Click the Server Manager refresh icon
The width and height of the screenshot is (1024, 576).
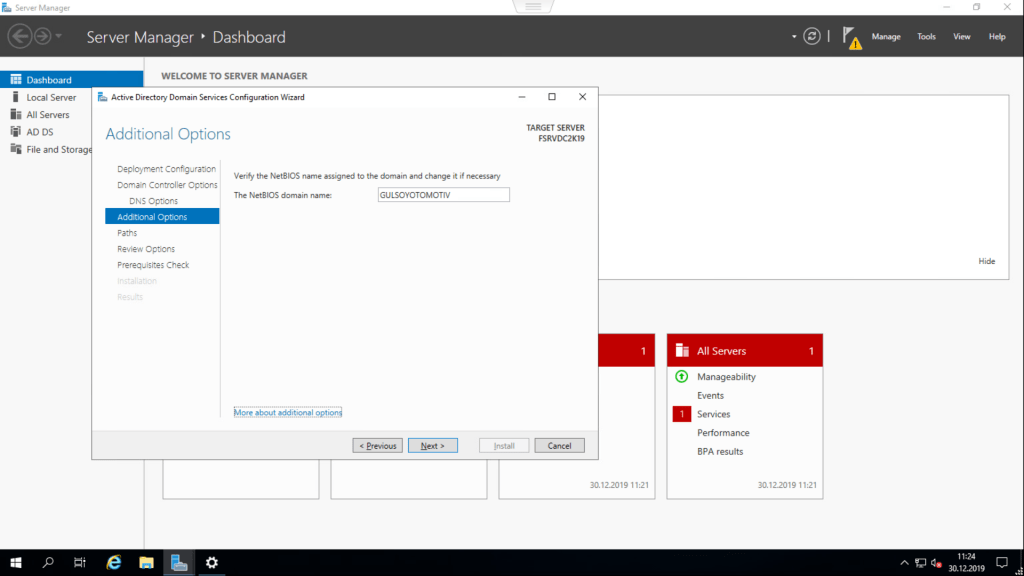pos(812,36)
